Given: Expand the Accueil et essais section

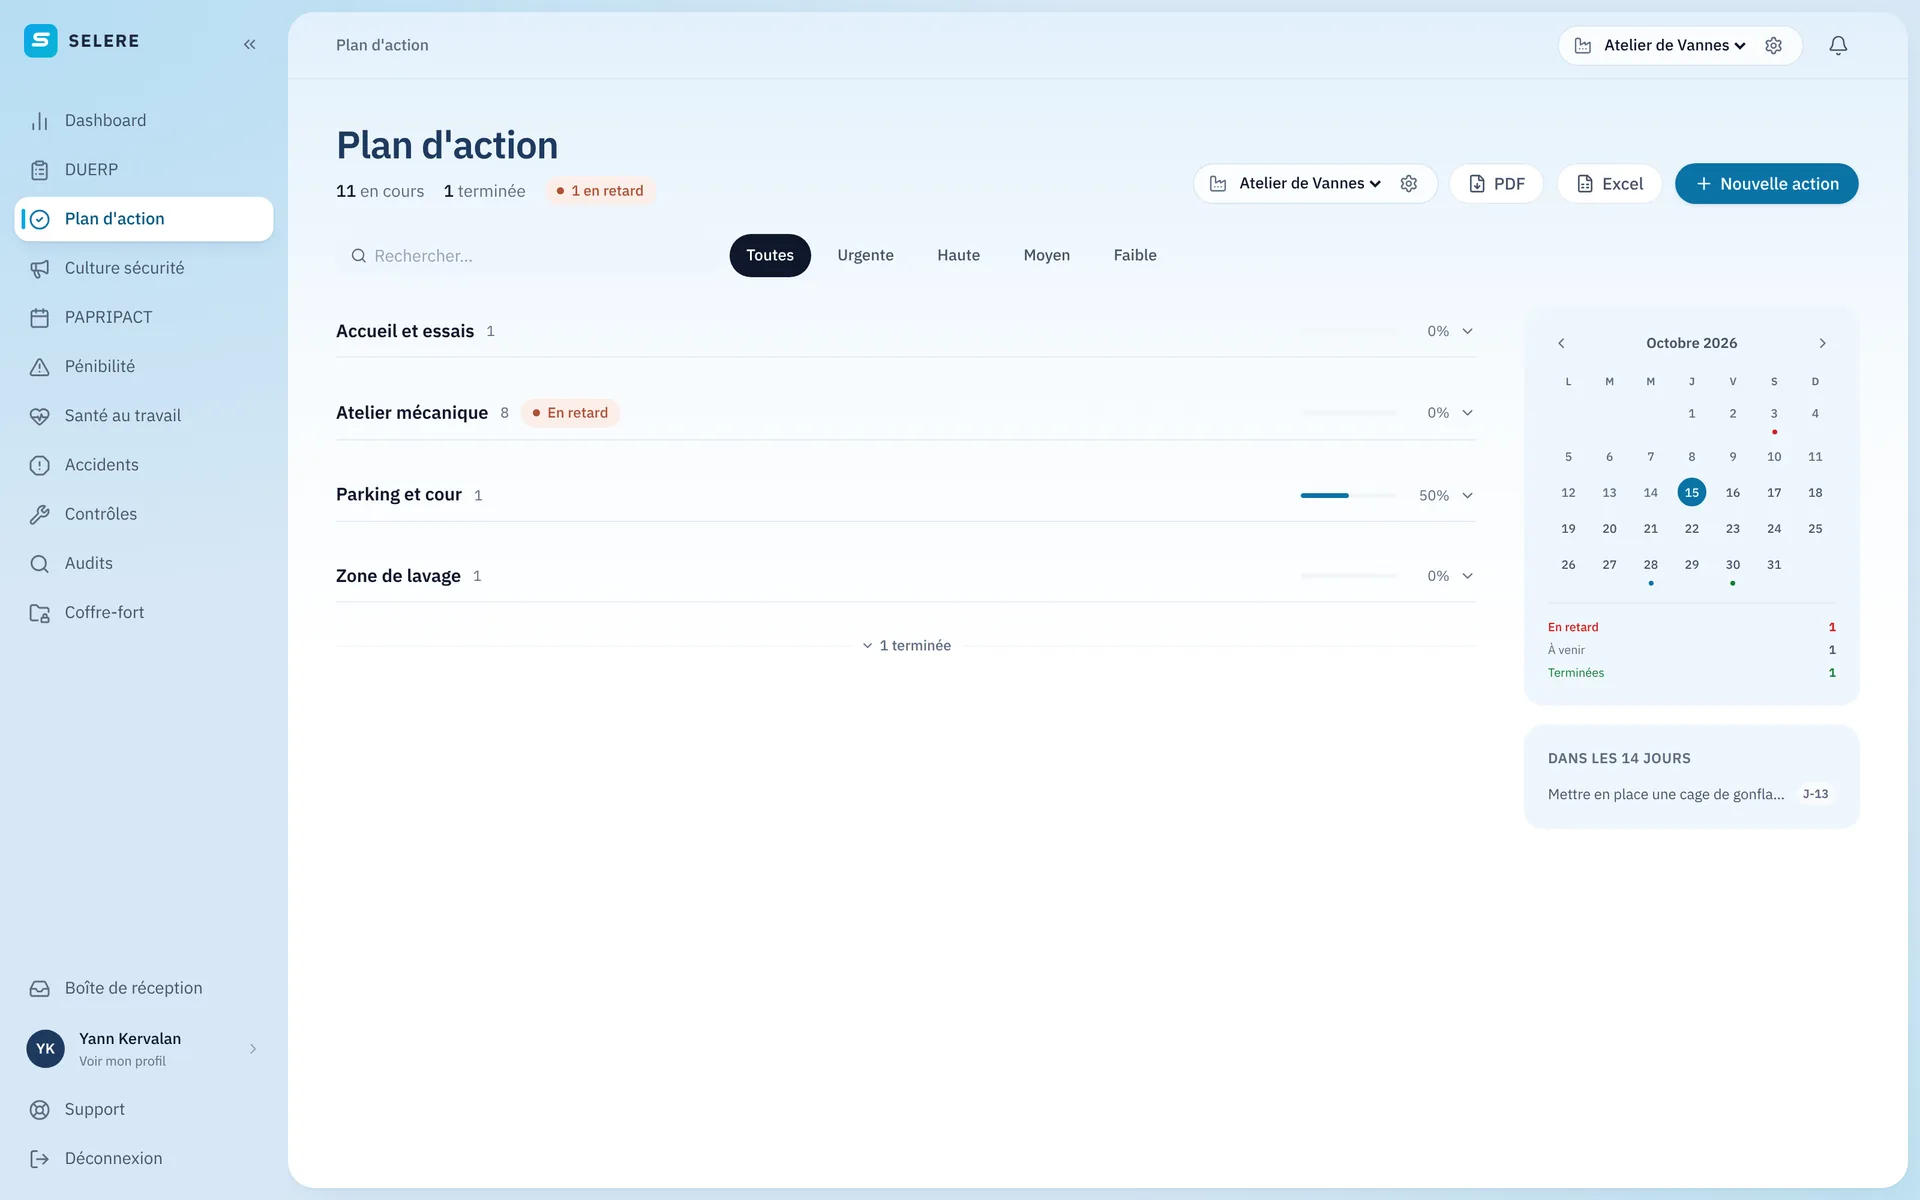Looking at the screenshot, I should [x=906, y=331].
